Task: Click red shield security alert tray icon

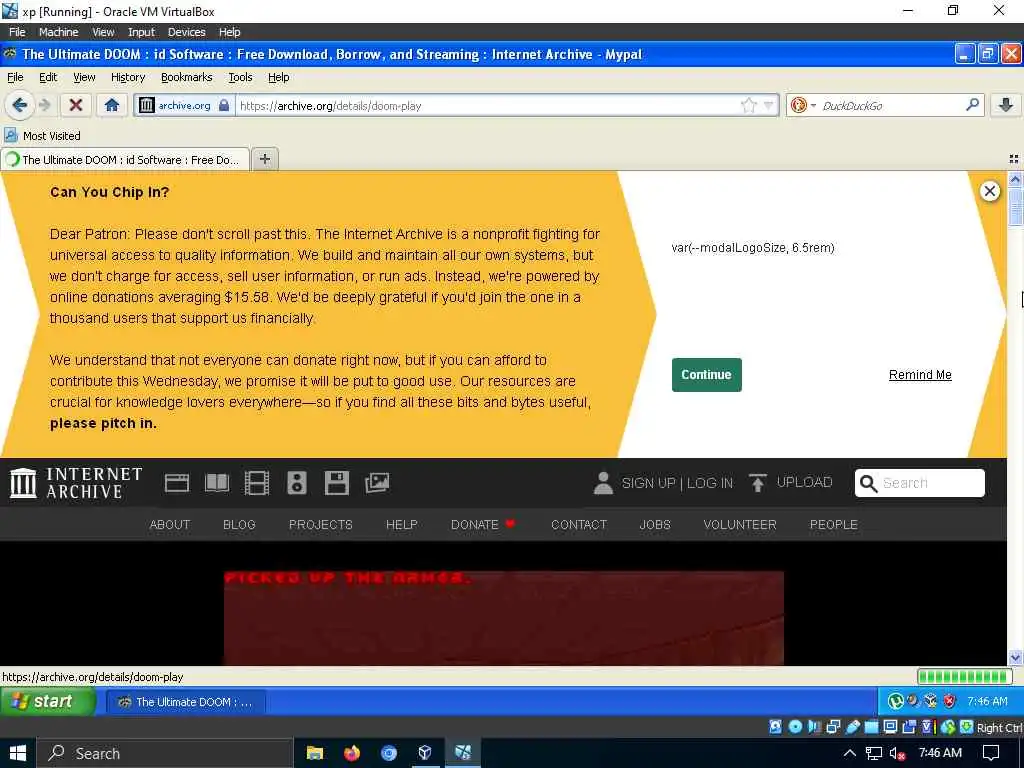Action: (x=950, y=701)
